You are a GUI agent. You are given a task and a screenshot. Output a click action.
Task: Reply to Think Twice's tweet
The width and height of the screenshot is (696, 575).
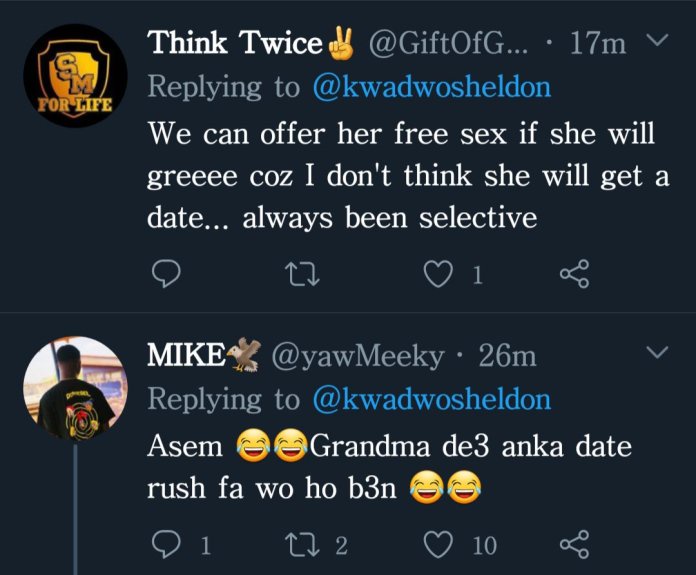(168, 274)
